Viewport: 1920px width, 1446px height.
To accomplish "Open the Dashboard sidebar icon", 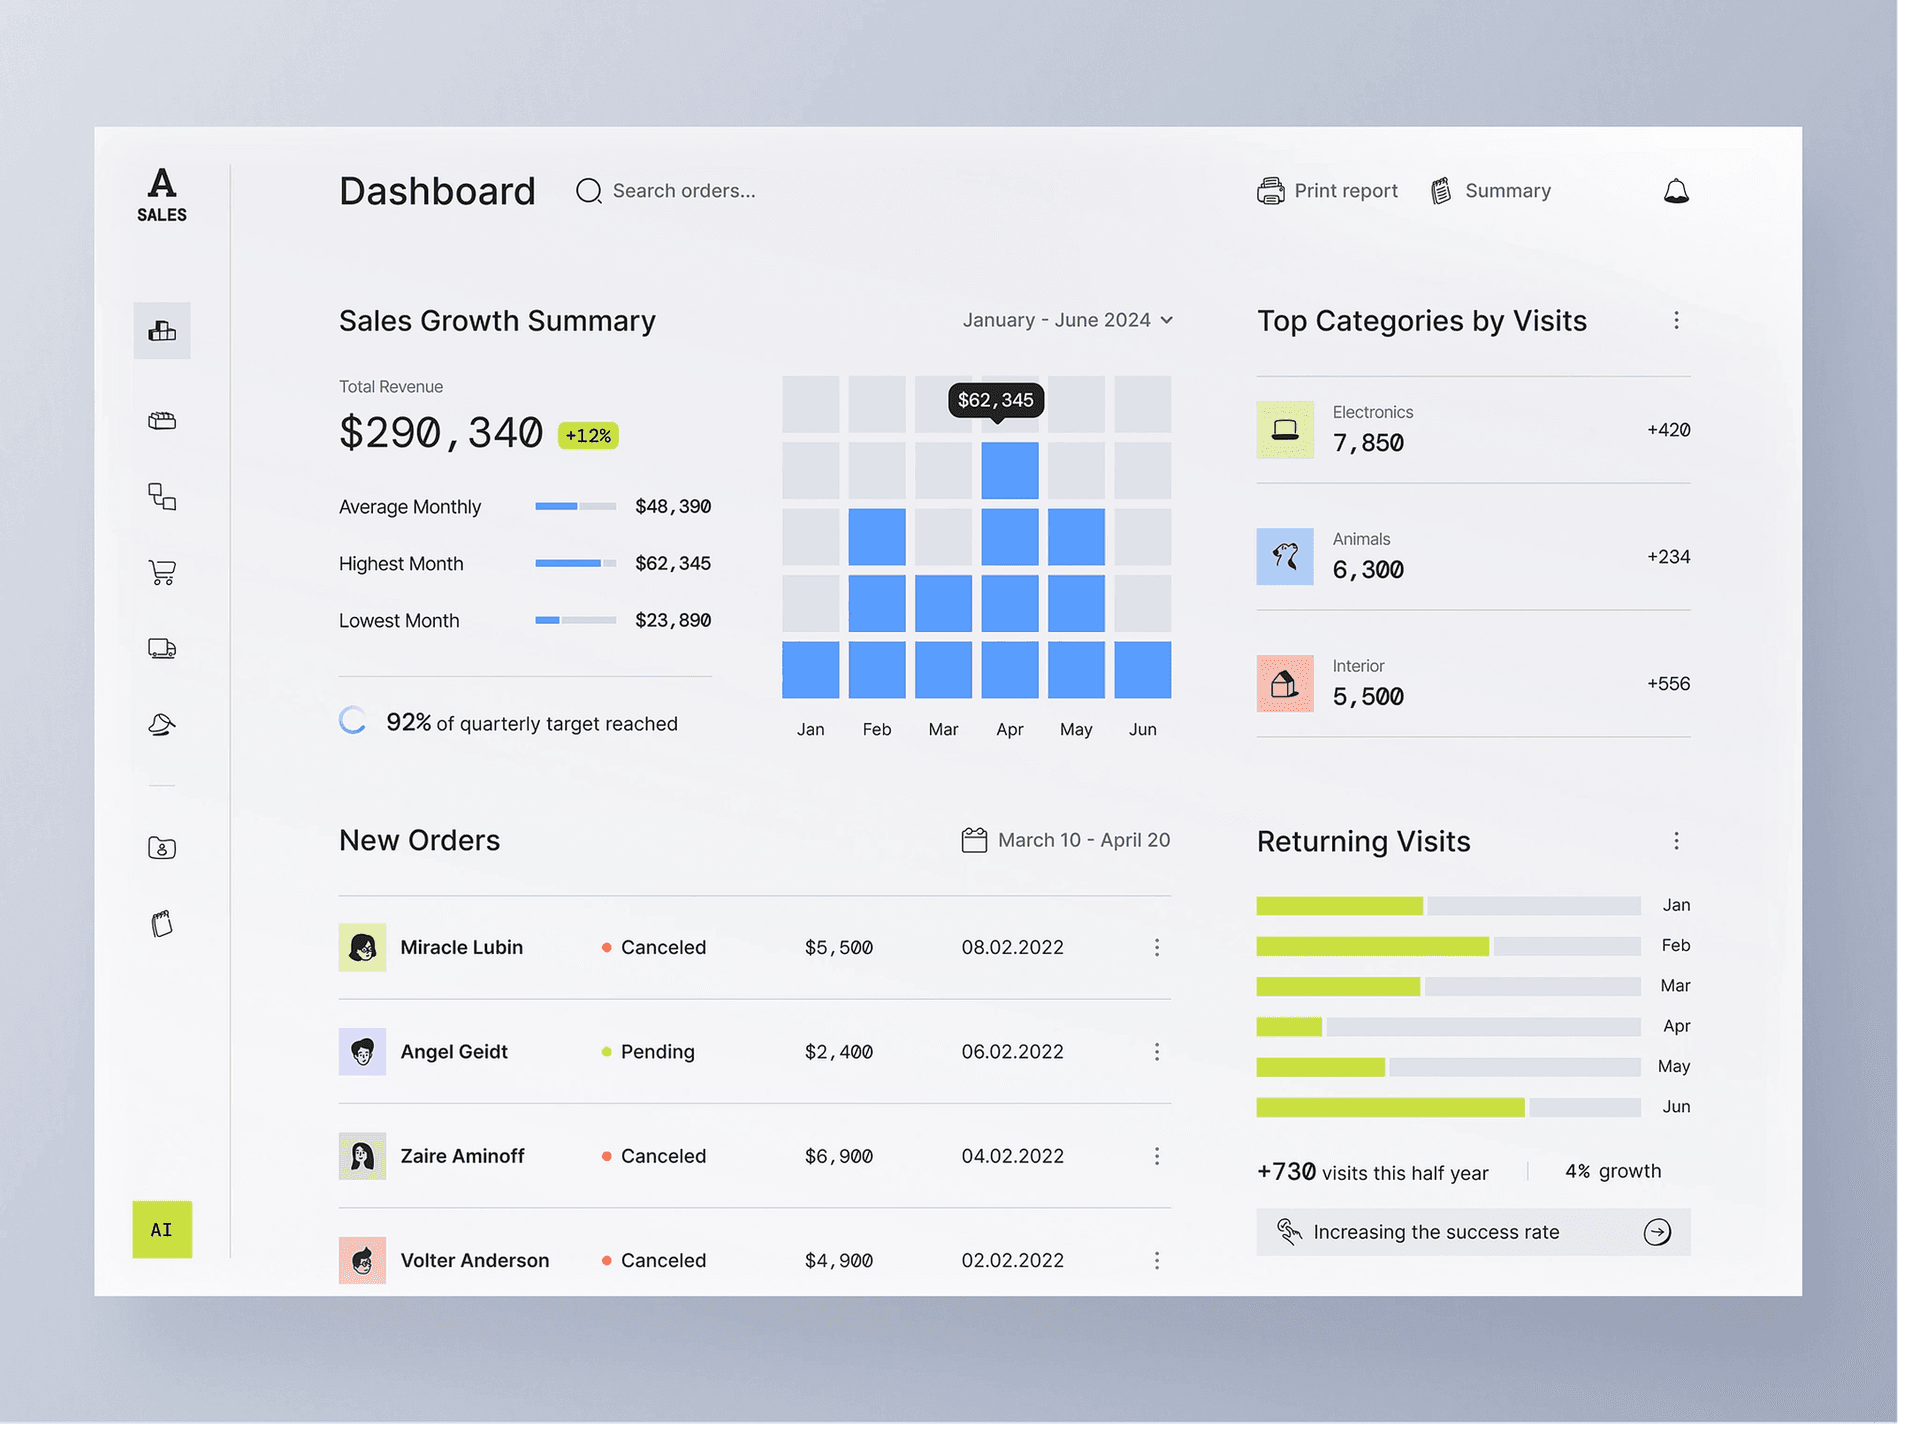I will pos(162,330).
